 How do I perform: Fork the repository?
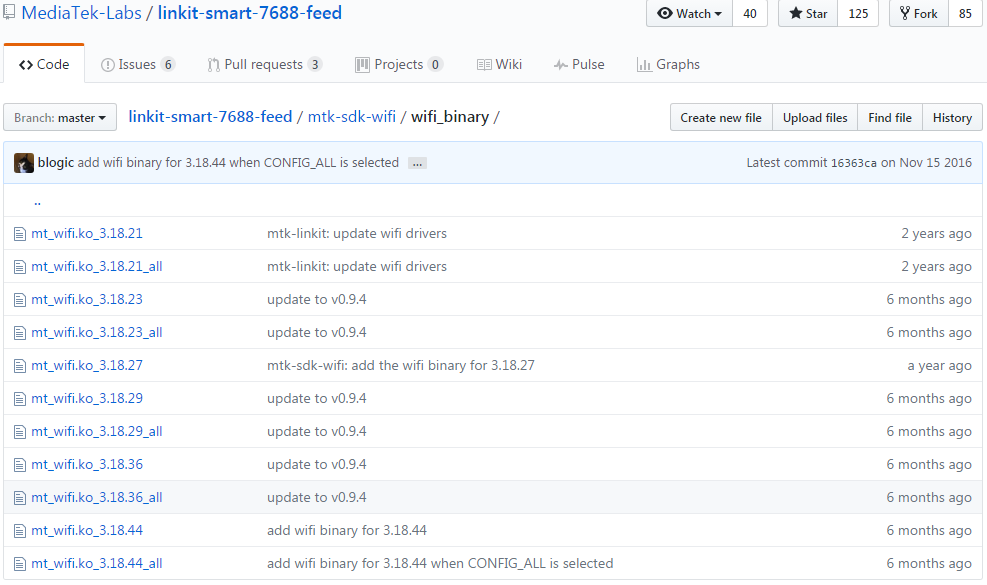pos(919,13)
